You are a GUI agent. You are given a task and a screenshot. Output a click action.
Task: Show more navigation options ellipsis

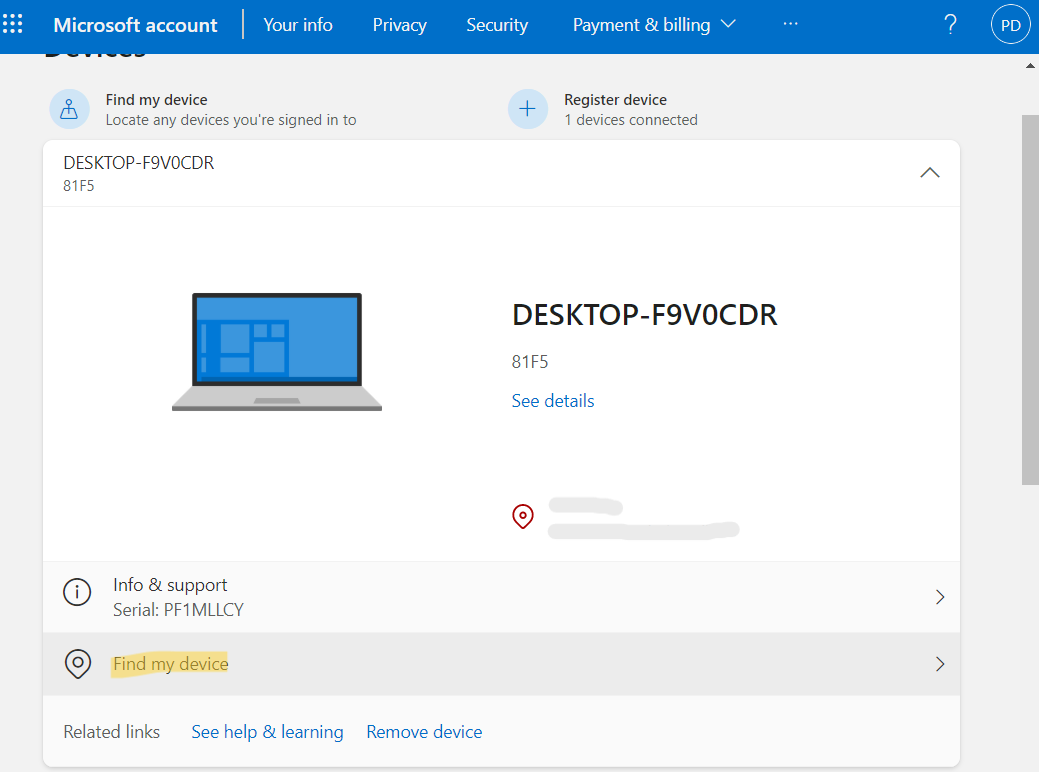coord(790,25)
